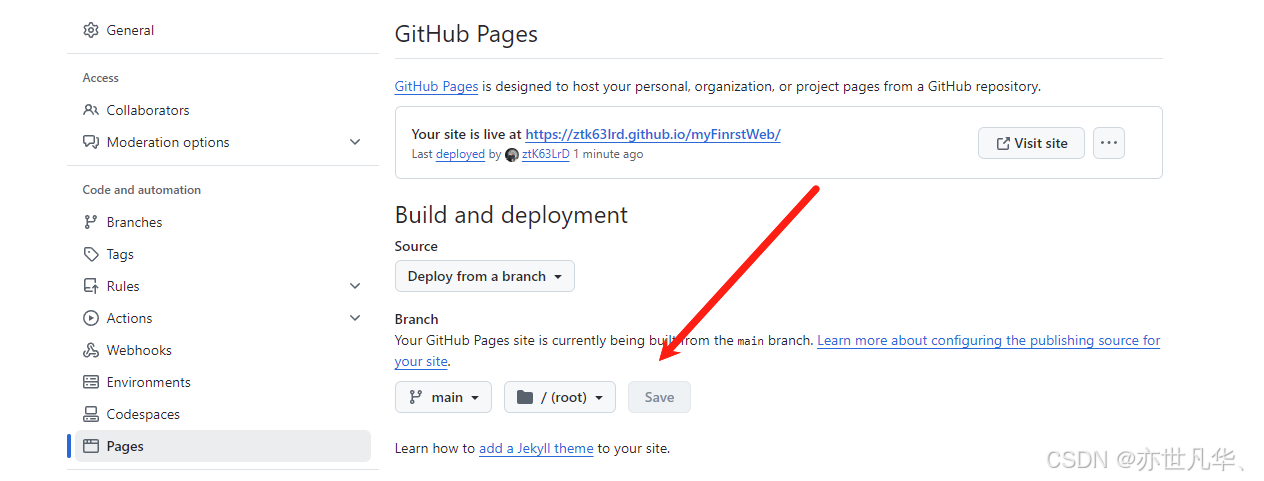Click the Source label
Screen dimensions: 1264x481
[416, 246]
